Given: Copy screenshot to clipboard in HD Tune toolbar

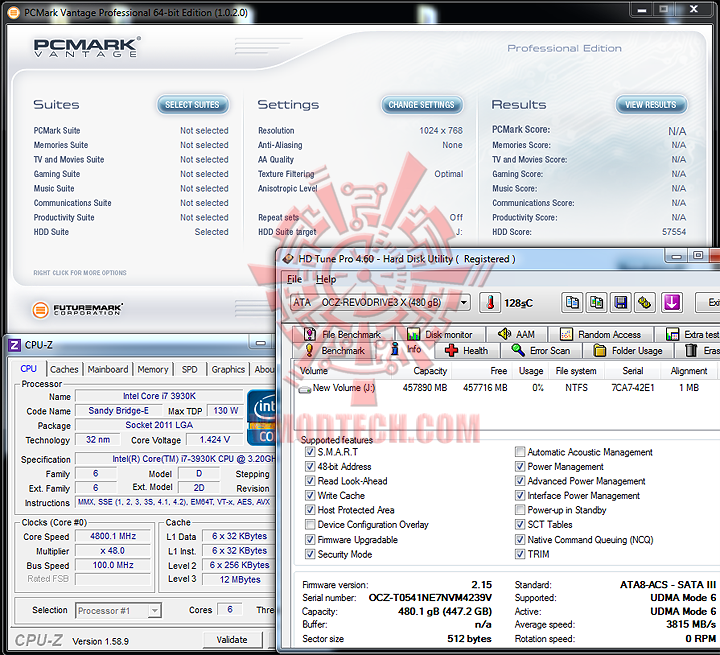Looking at the screenshot, I should coord(596,303).
